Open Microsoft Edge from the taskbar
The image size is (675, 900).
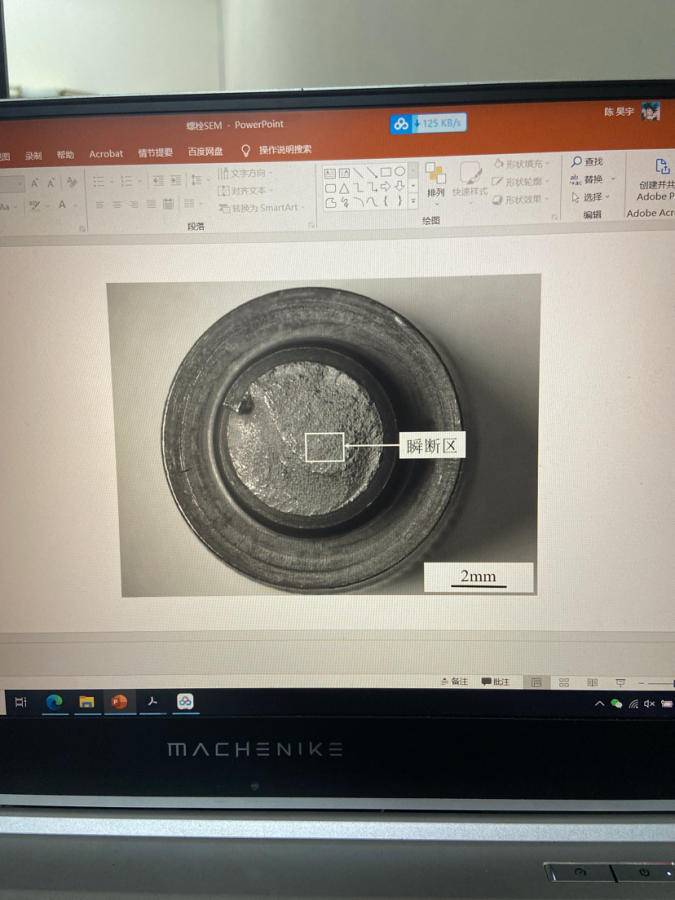click(x=54, y=702)
